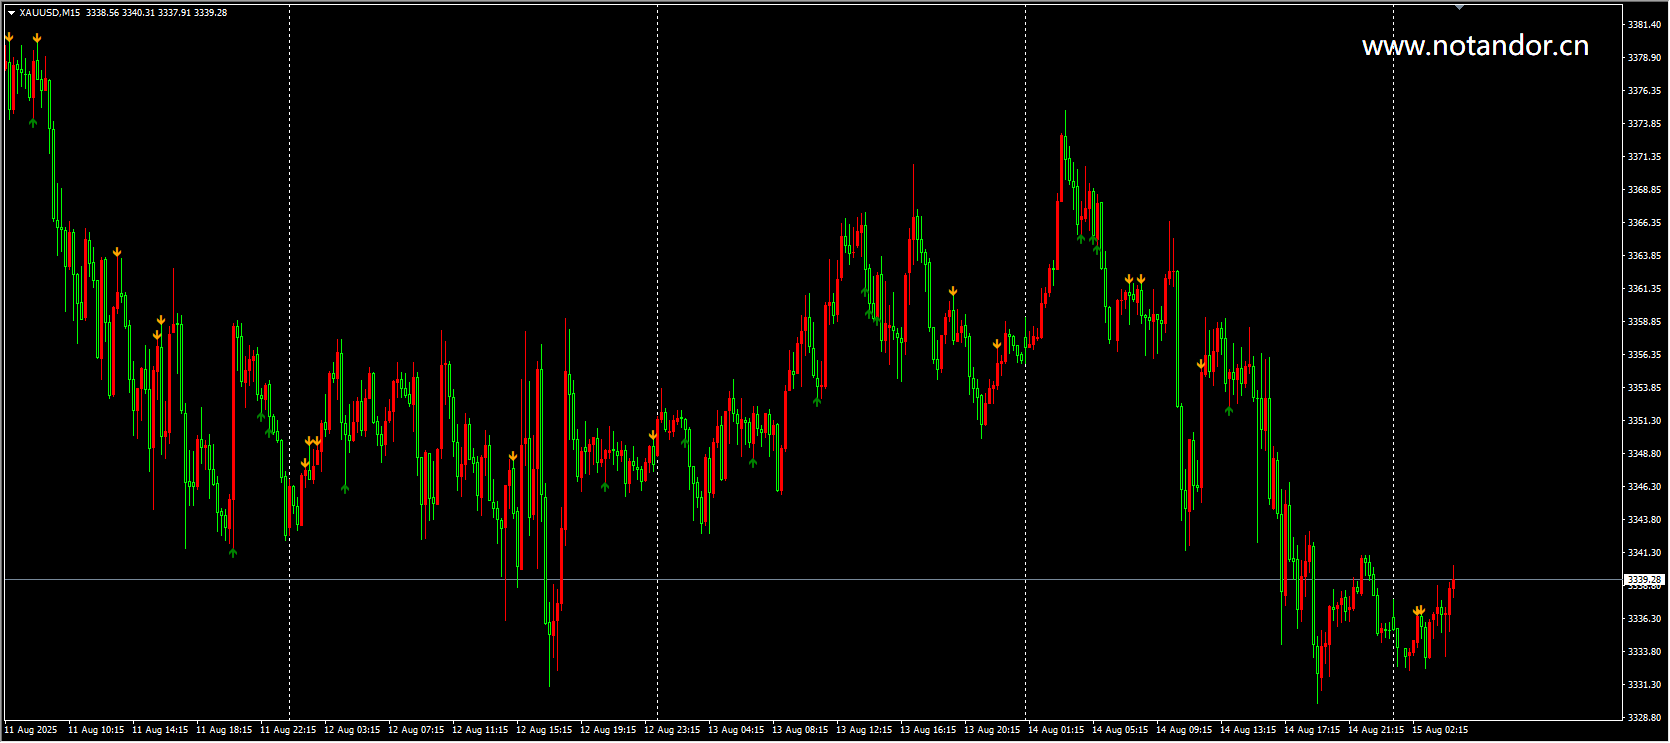Click the 14 Aug 01:15 time label
Viewport: 1670px width, 743px height.
[x=1056, y=730]
